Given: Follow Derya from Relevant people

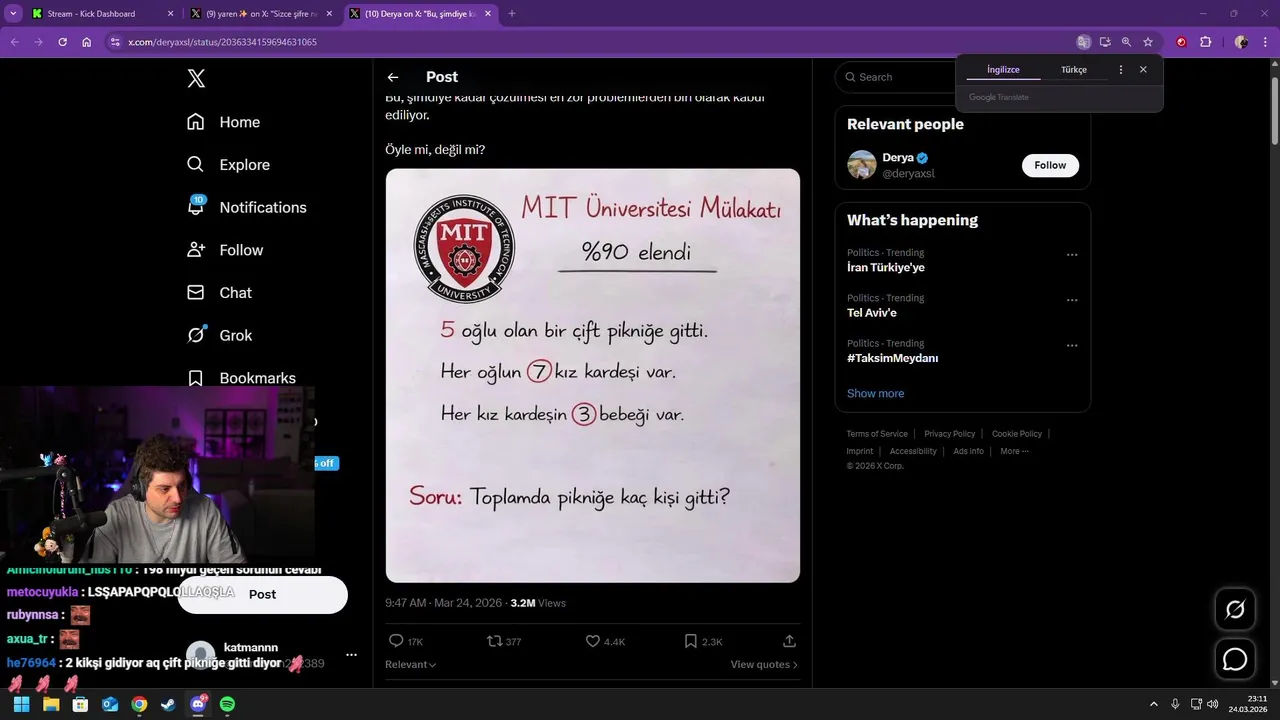Looking at the screenshot, I should tap(1050, 165).
